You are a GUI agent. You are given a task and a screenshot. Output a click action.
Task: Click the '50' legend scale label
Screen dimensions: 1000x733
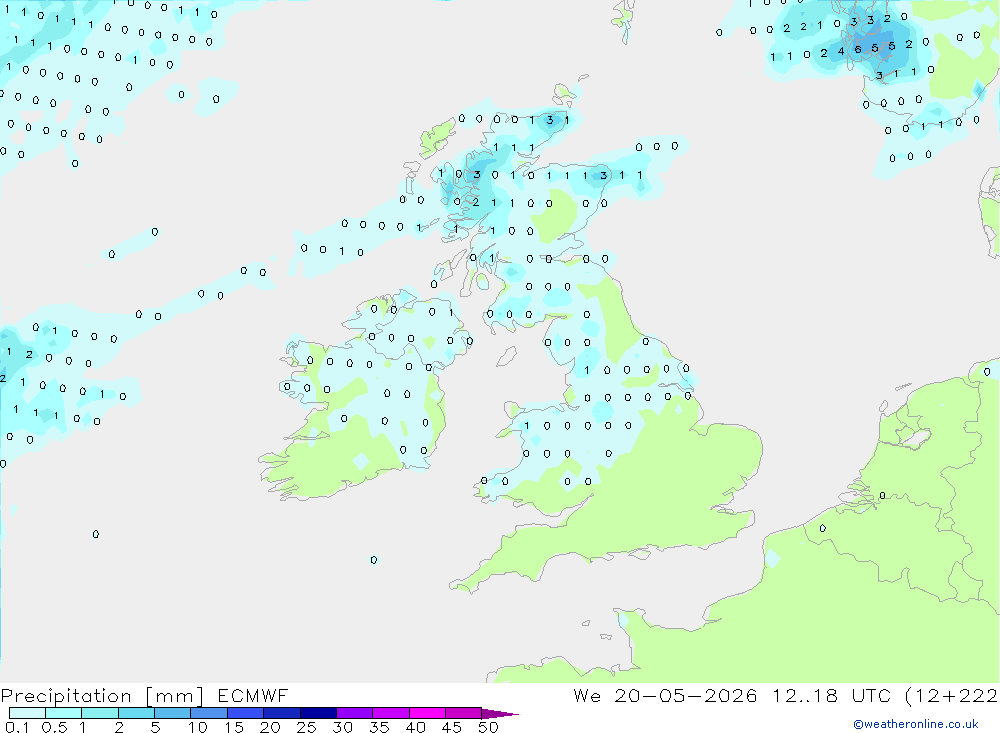pyautogui.click(x=488, y=727)
